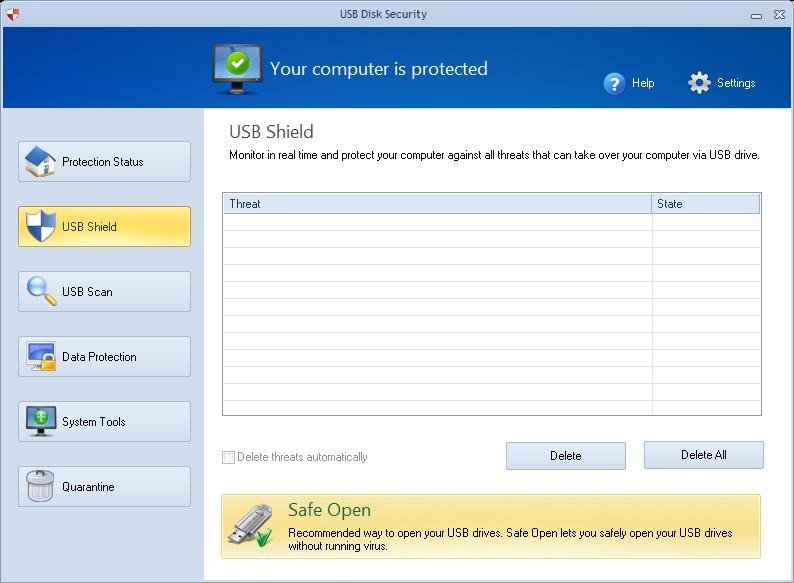The height and width of the screenshot is (583, 794).
Task: Click the Data Protection lock icon
Action: [41, 357]
